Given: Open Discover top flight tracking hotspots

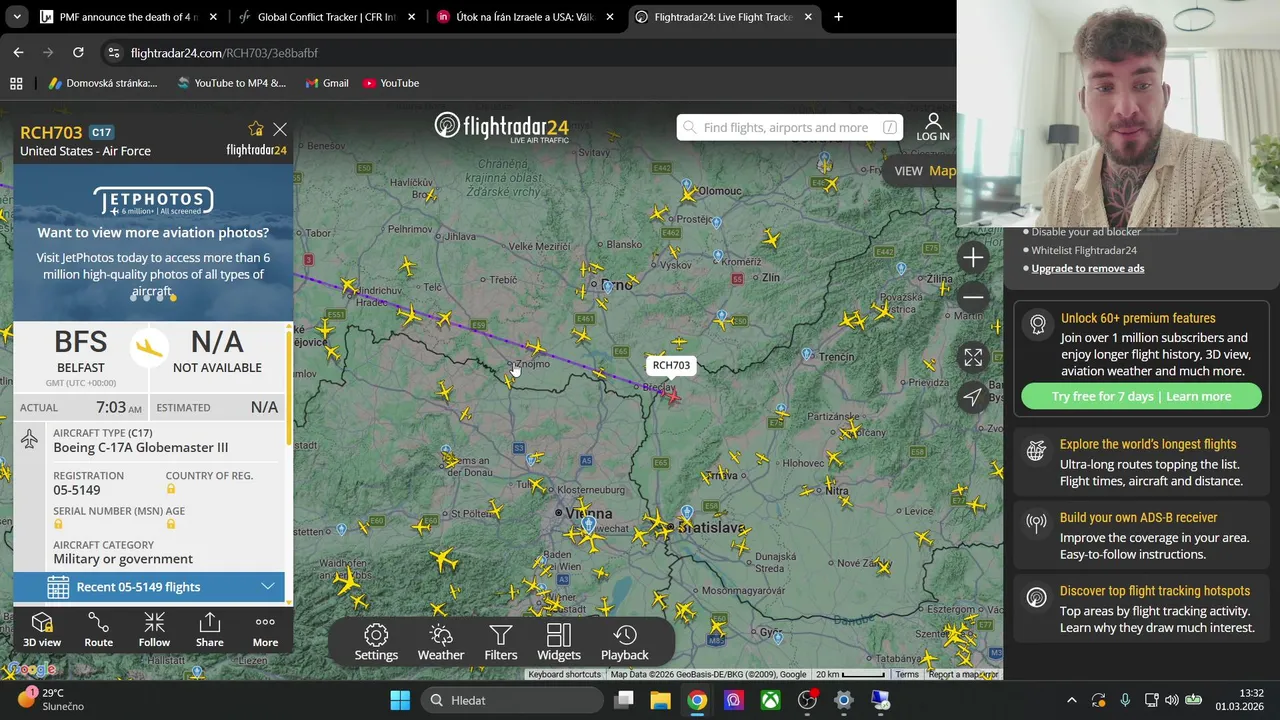Looking at the screenshot, I should [x=1141, y=609].
